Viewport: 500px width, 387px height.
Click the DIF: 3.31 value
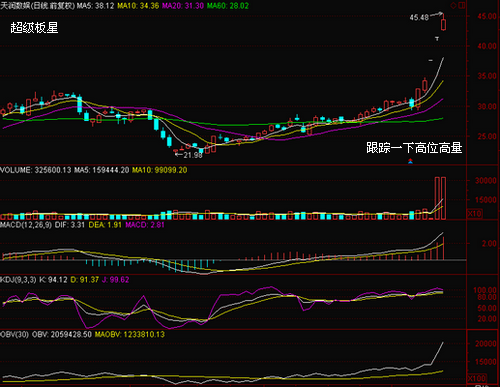[70, 225]
